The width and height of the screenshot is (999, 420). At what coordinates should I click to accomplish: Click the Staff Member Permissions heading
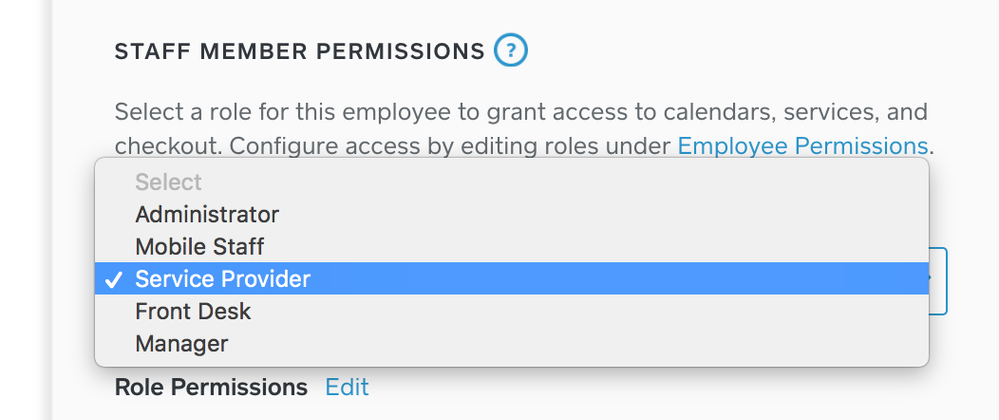299,51
